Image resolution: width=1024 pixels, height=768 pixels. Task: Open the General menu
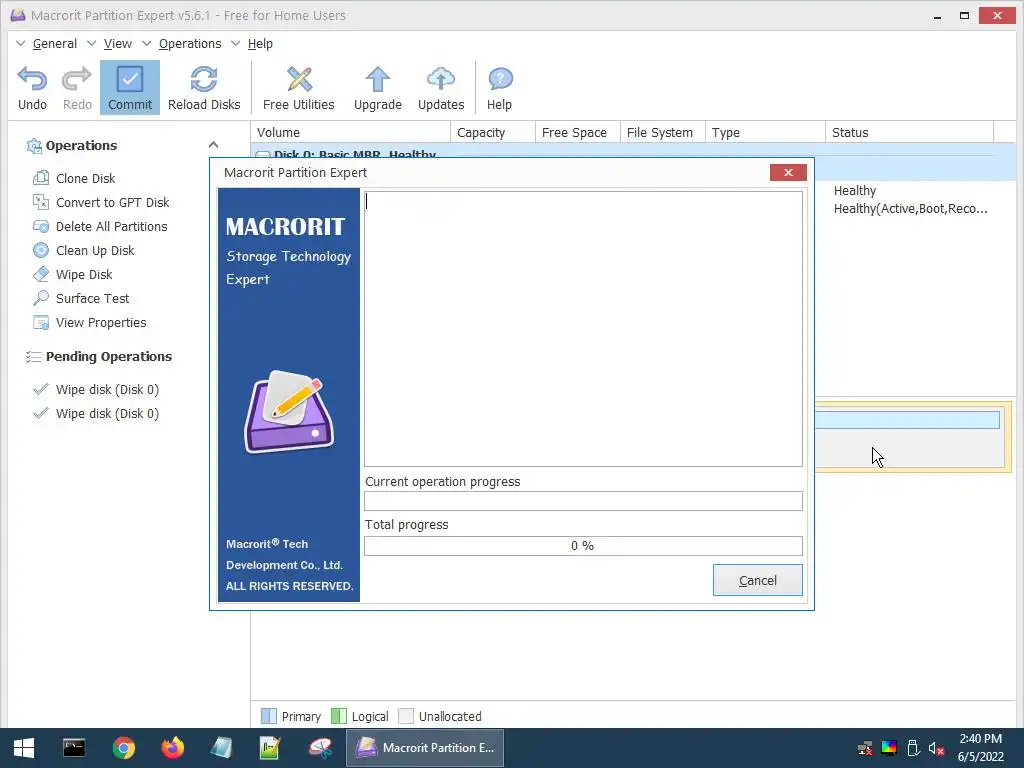[54, 44]
